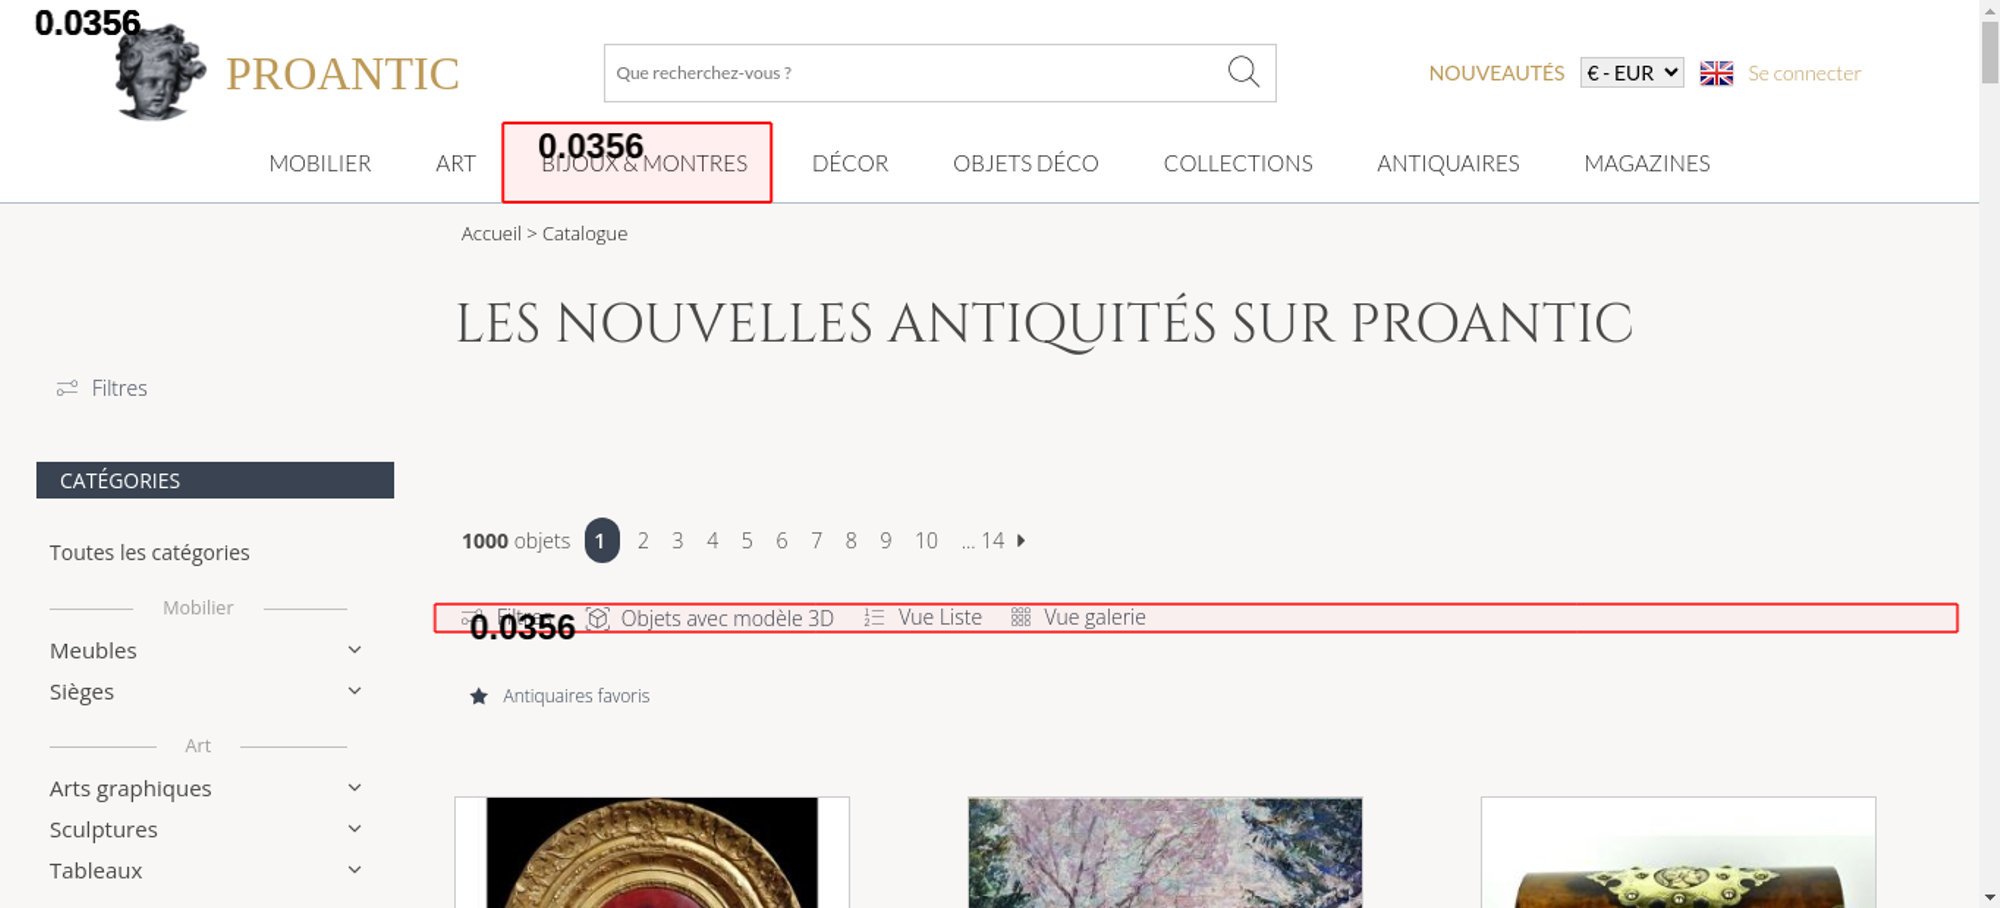
Task: Expand the Sièges category
Action: click(354, 691)
